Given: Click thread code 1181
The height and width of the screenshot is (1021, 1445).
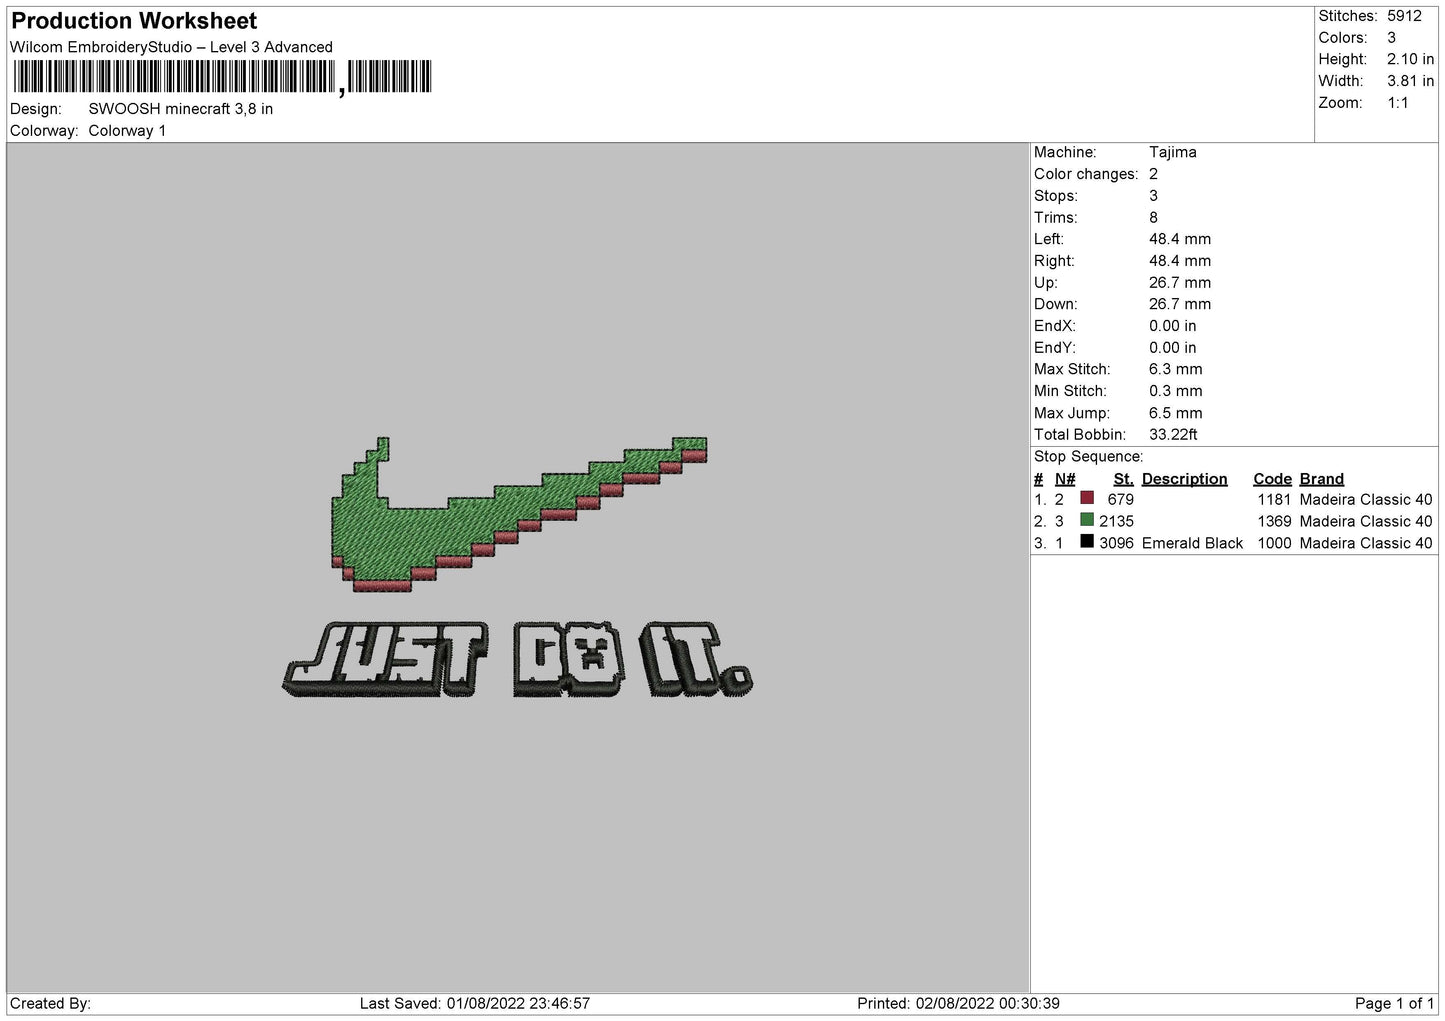Looking at the screenshot, I should [1275, 500].
